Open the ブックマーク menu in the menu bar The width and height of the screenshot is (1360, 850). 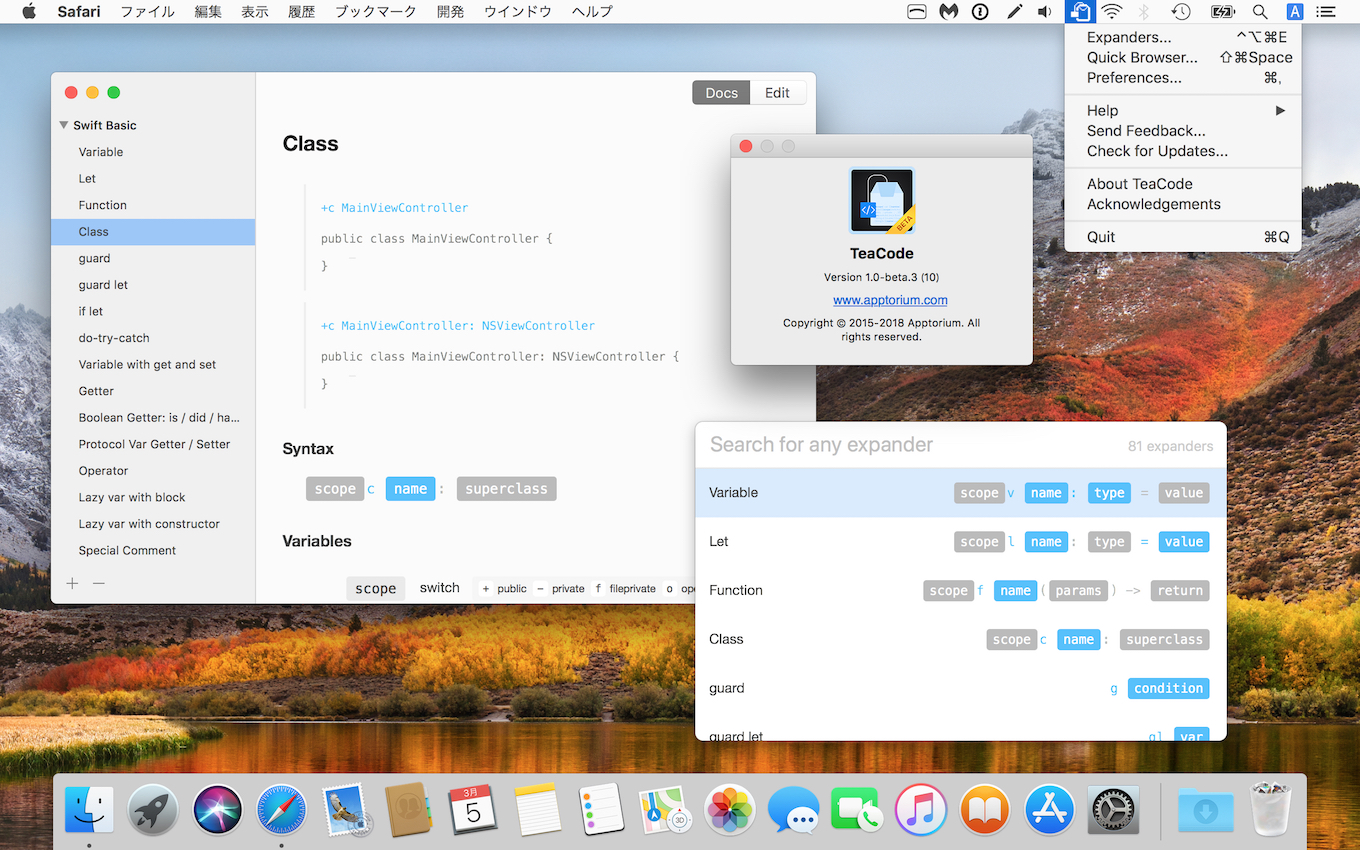(x=376, y=12)
